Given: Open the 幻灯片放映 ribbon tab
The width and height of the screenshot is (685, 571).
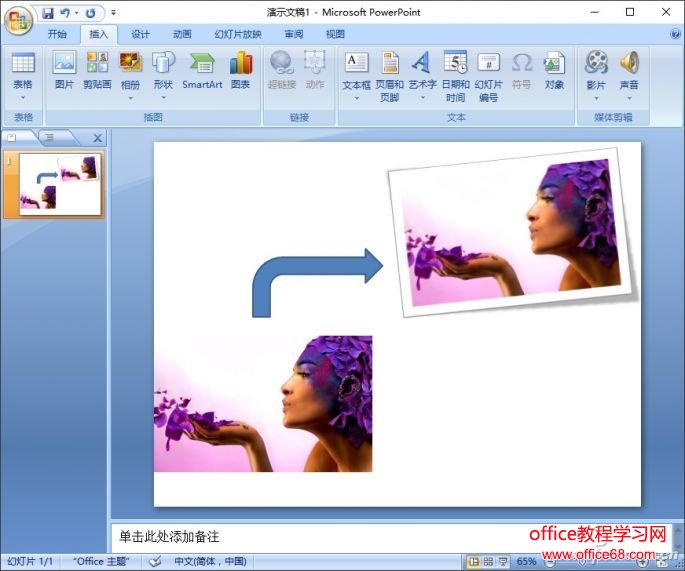Looking at the screenshot, I should 238,34.
